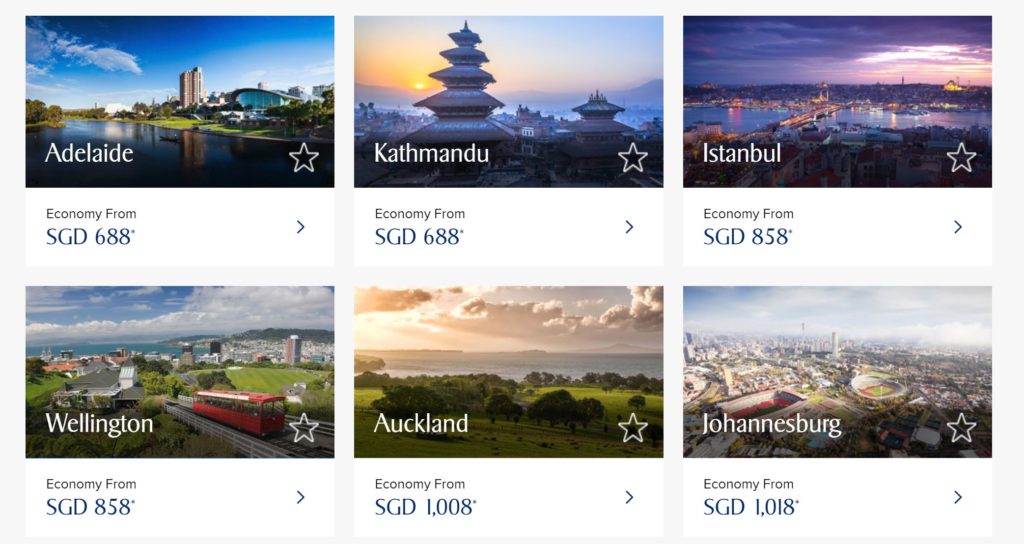Toggle the Johannesburg star icon
This screenshot has height=544, width=1024.
tap(961, 428)
